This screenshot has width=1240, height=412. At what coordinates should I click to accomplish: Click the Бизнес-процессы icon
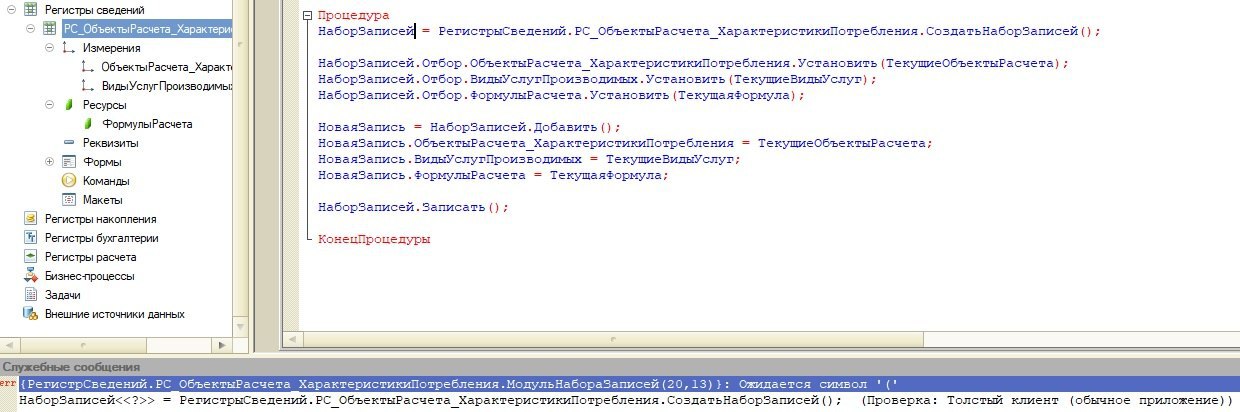point(30,276)
